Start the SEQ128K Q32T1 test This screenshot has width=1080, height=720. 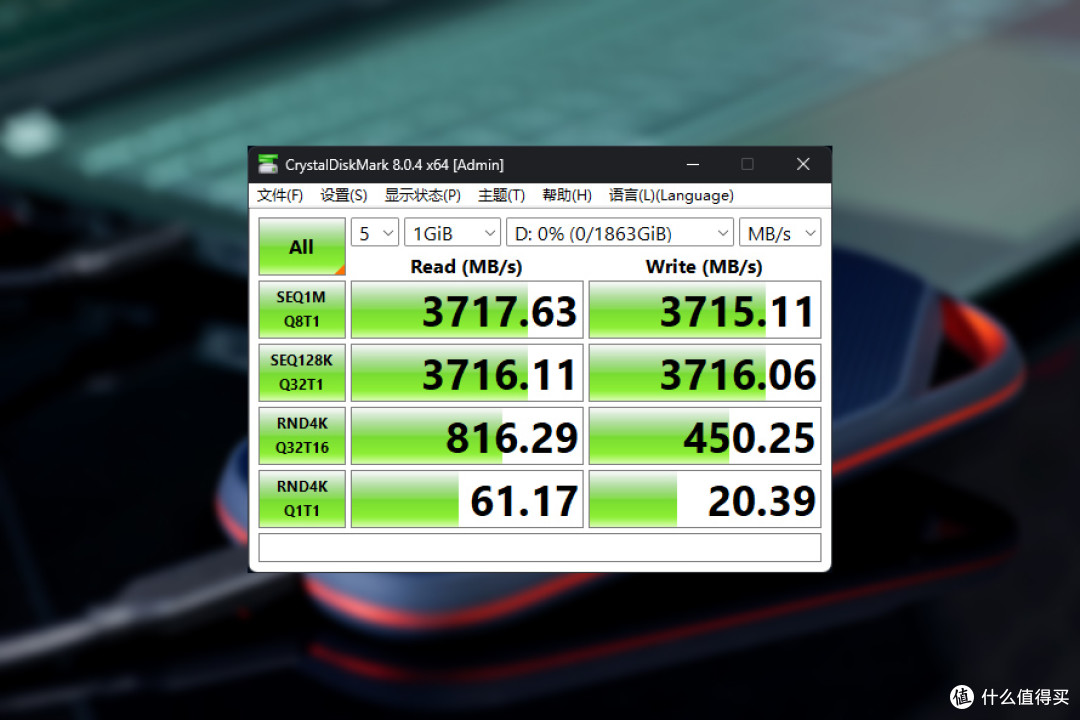point(302,373)
